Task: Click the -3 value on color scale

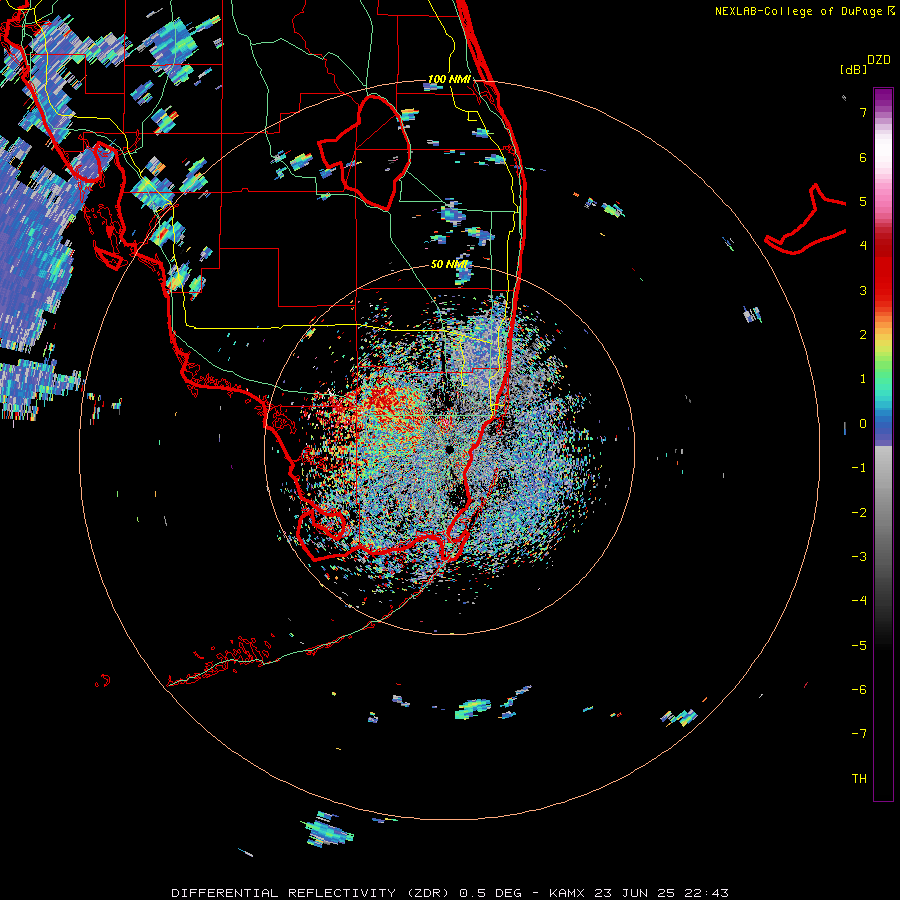Action: [x=859, y=557]
